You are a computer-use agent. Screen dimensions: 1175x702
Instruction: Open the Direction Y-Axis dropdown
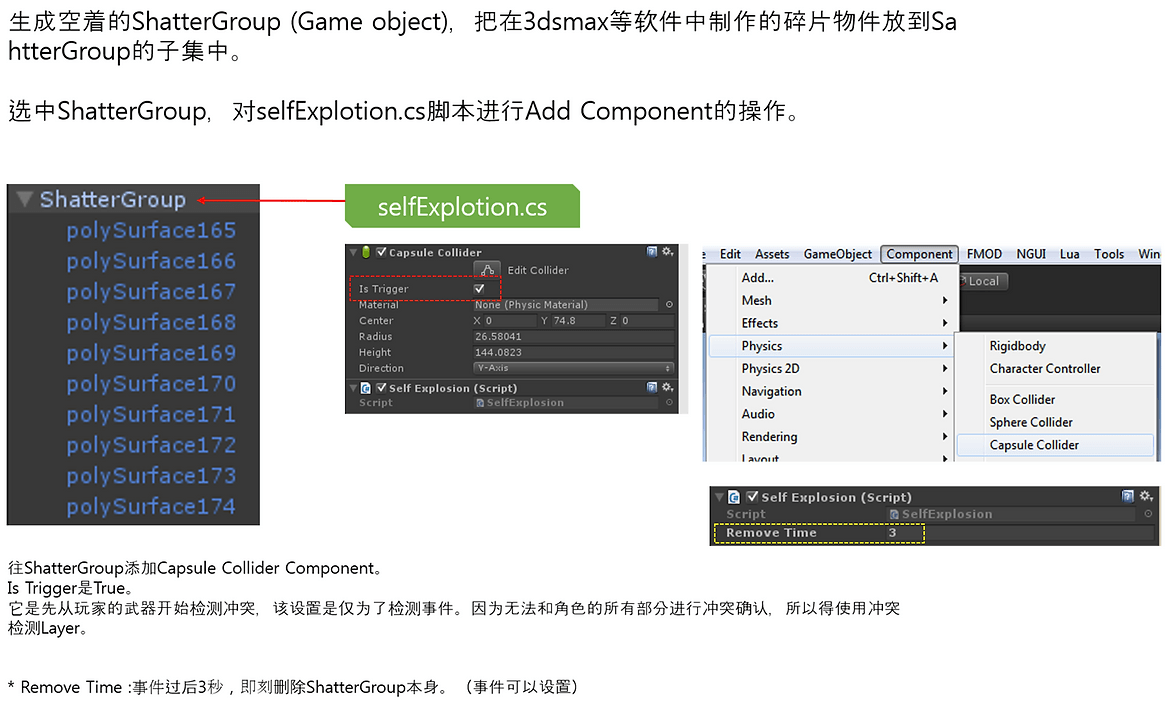[x=573, y=368]
